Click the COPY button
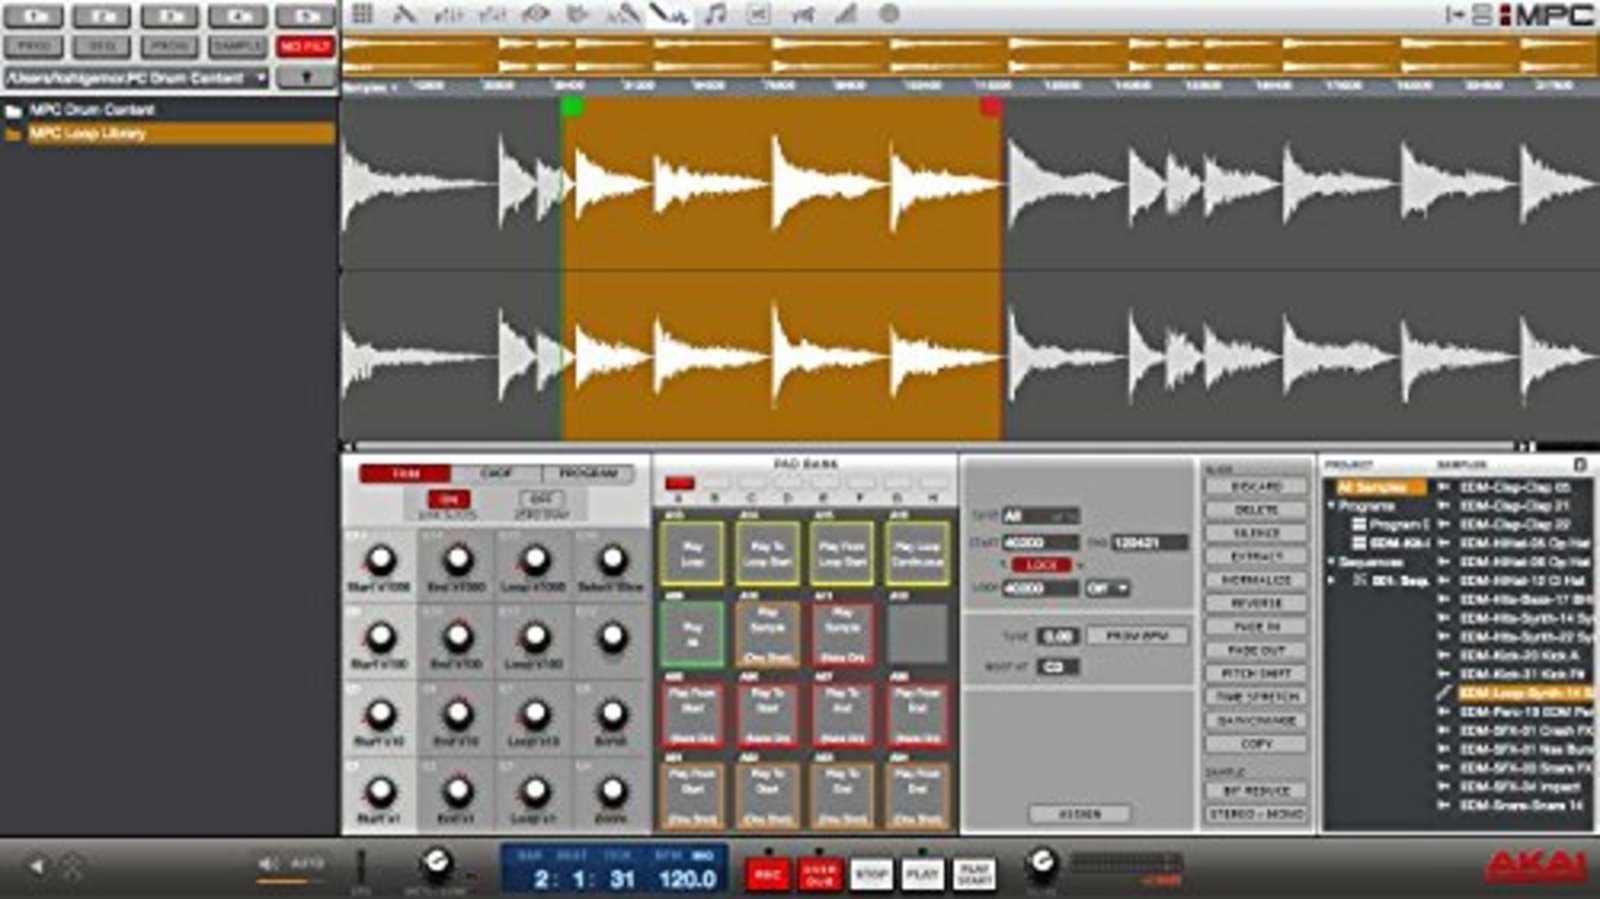Viewport: 1600px width, 899px height. coord(1256,744)
